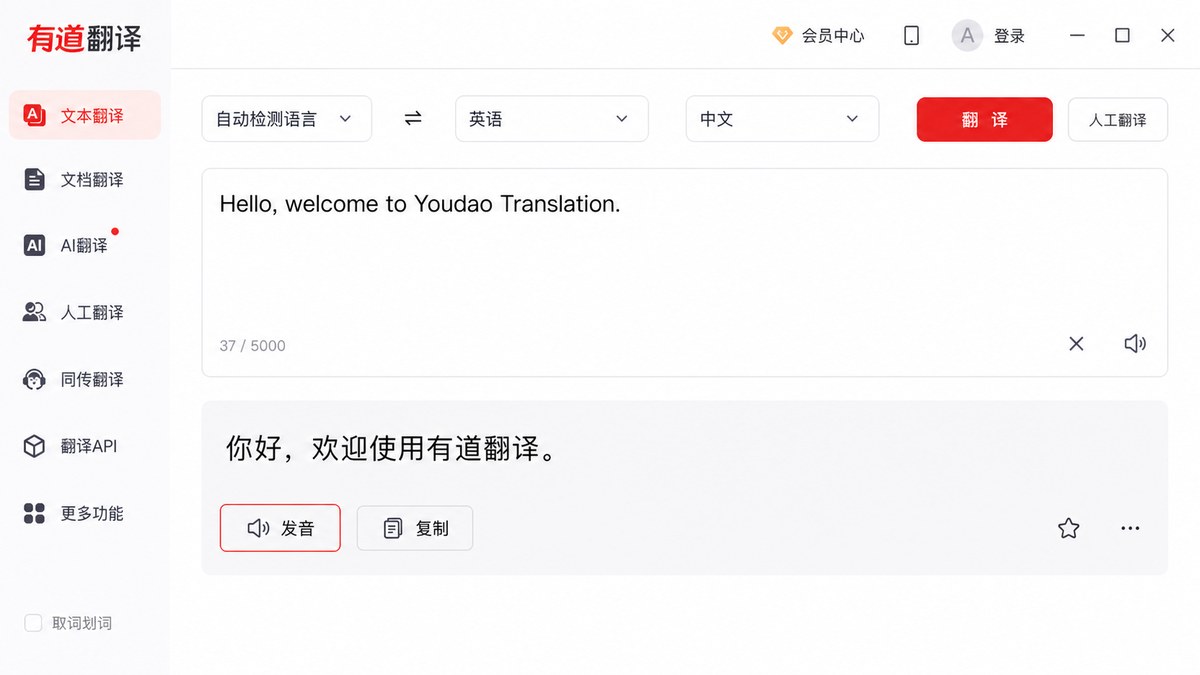Favorite the translation with star icon

[x=1069, y=528]
